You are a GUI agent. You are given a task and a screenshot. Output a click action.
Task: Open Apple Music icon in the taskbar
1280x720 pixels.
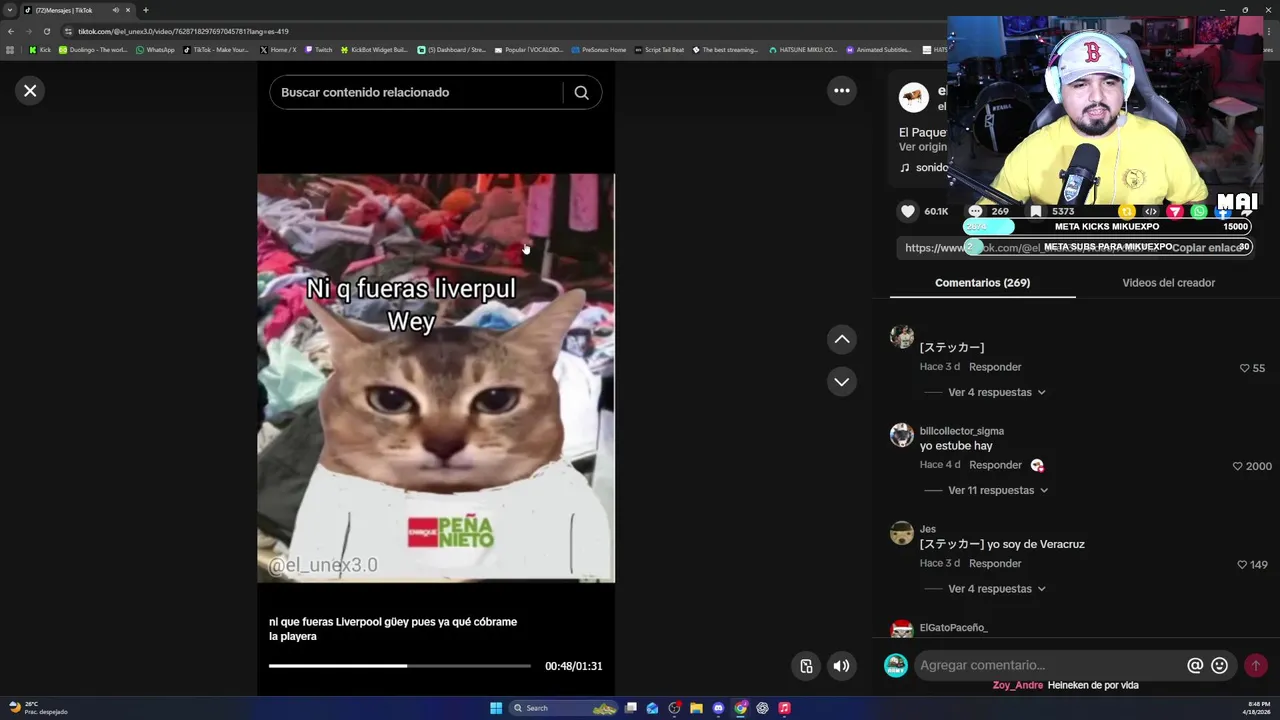pos(784,708)
